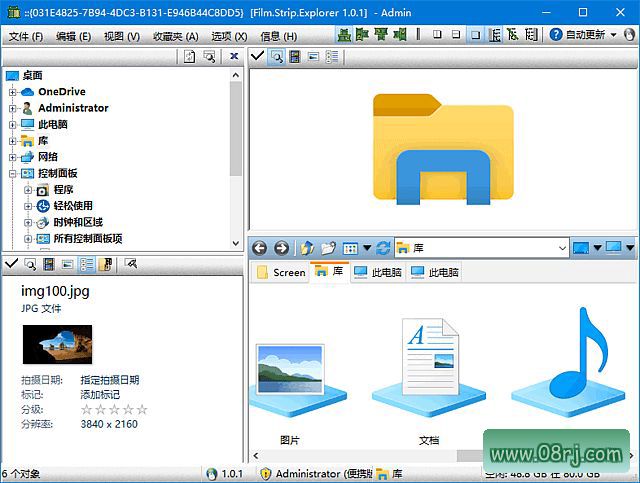Image resolution: width=640 pixels, height=483 pixels.
Task: Click the filmstrip icon in preview toolbar
Action: [295, 57]
